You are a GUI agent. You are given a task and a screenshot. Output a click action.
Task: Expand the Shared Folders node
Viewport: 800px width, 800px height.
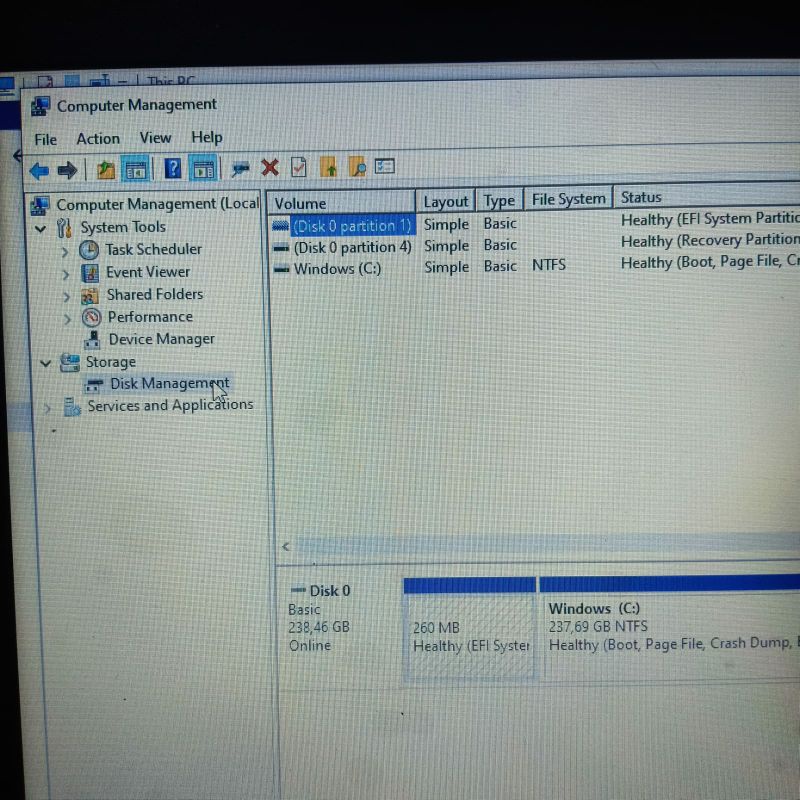click(x=67, y=296)
